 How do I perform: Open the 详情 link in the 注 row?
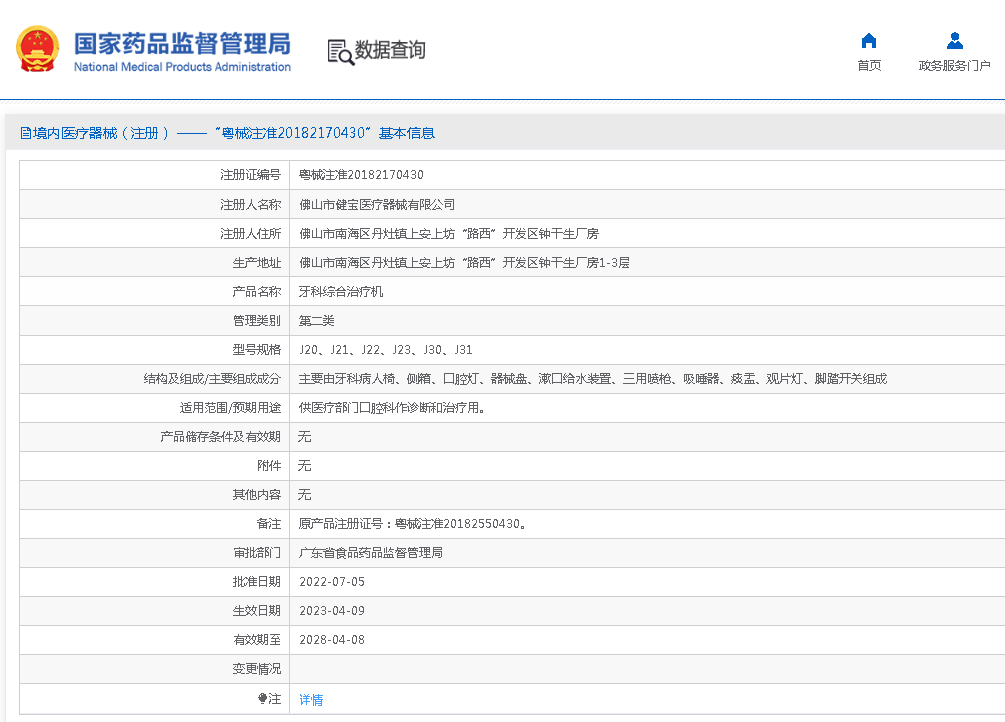(x=311, y=700)
